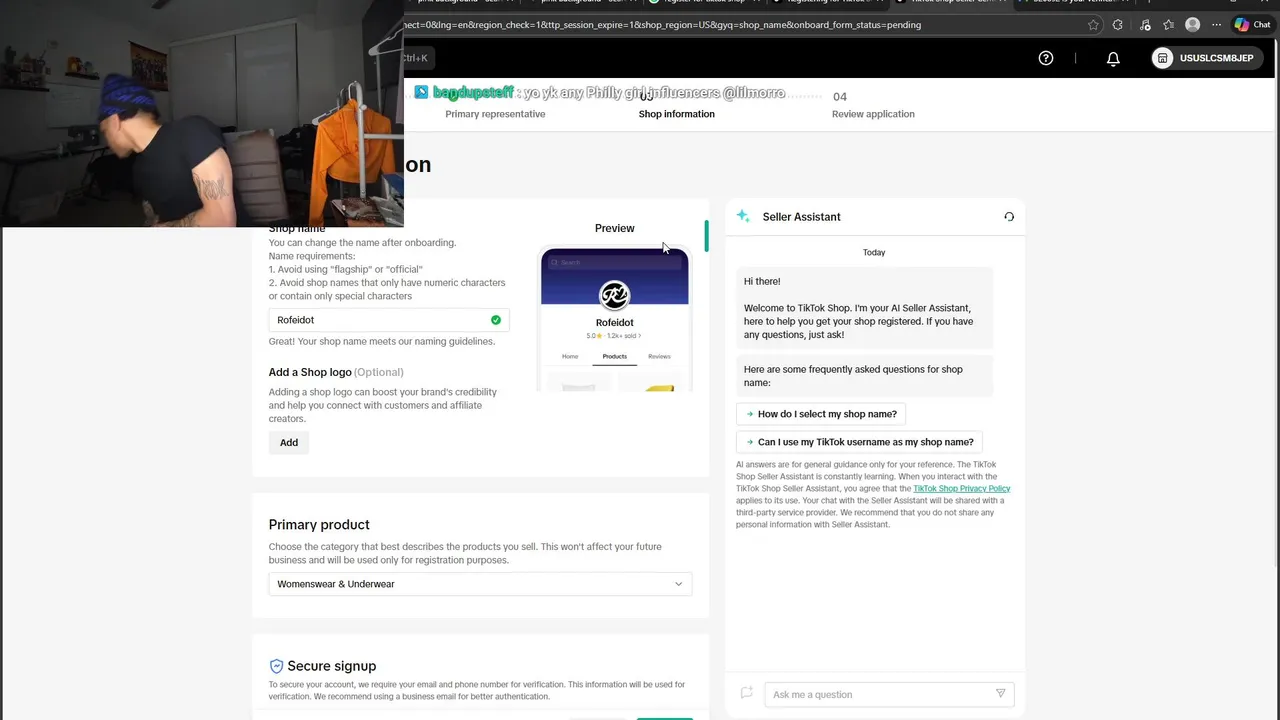Viewport: 1280px width, 720px height.
Task: Click the shop logo in the preview
Action: [614, 296]
